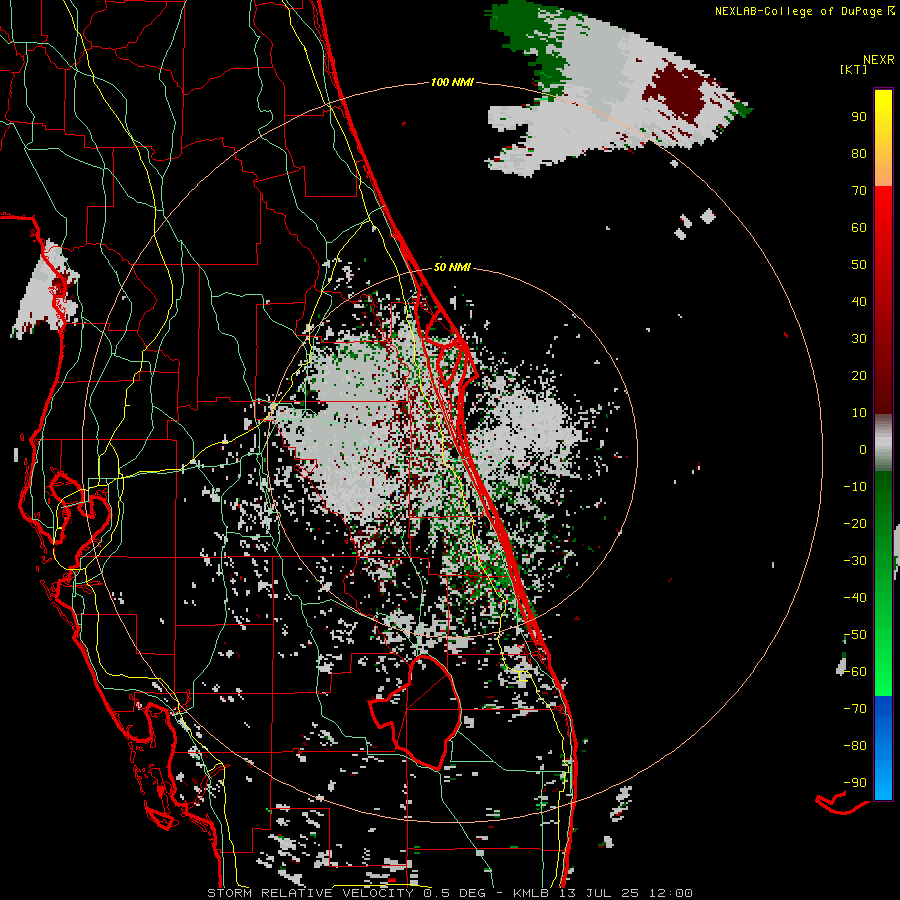The width and height of the screenshot is (900, 900).
Task: Select the -20 knot scale label
Action: 855,523
